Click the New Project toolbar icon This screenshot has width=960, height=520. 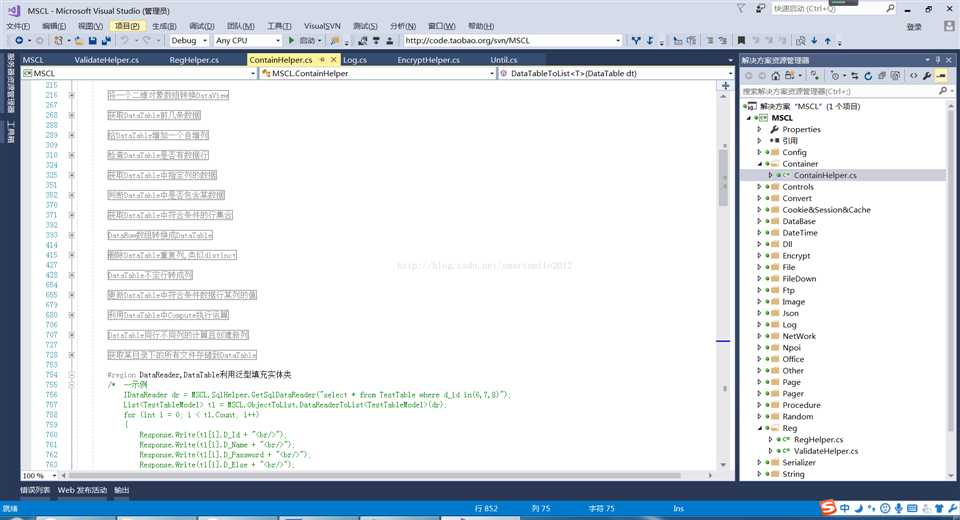tap(58, 40)
